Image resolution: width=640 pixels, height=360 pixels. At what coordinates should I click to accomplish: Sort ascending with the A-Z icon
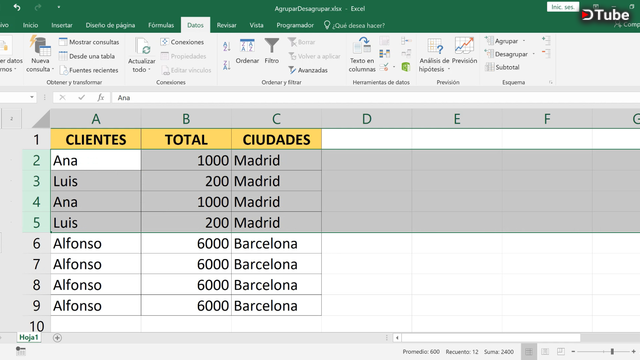tap(227, 47)
